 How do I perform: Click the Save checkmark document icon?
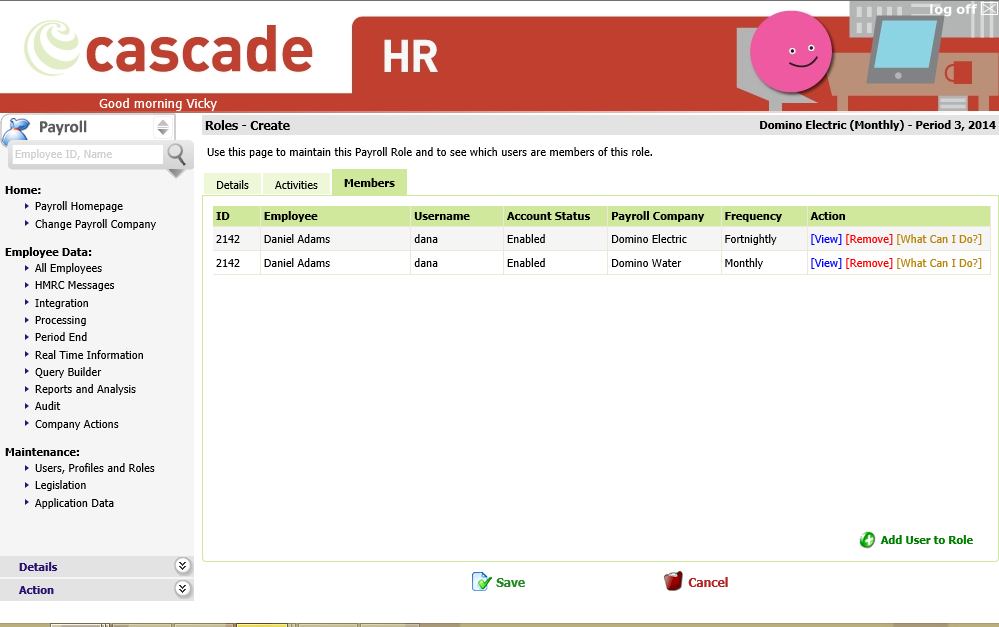[481, 582]
